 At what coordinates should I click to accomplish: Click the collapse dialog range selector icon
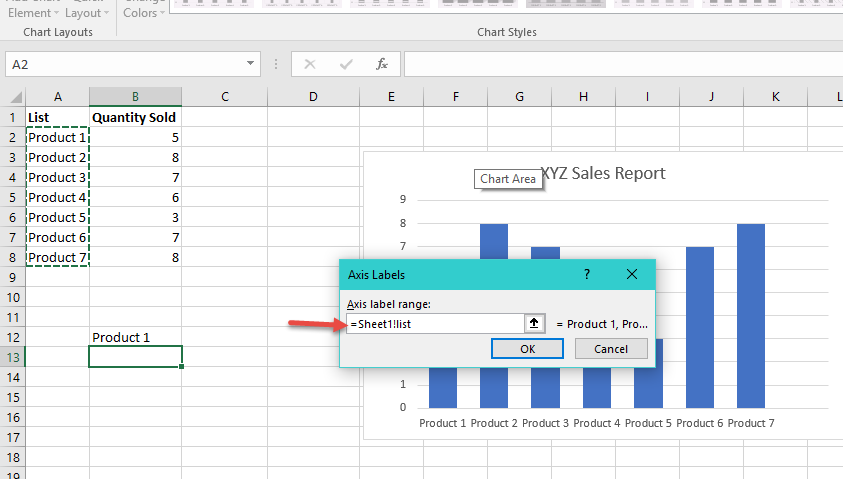(x=534, y=323)
